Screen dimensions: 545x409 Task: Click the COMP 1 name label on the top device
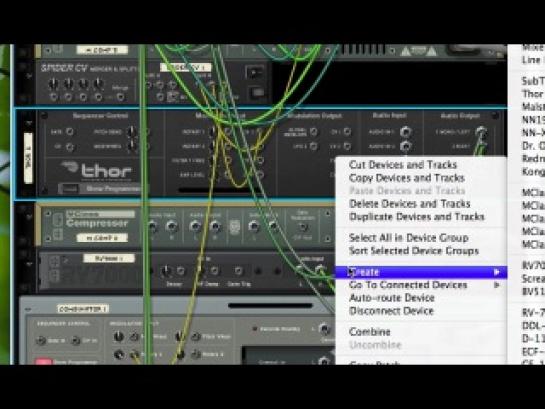pos(102,51)
